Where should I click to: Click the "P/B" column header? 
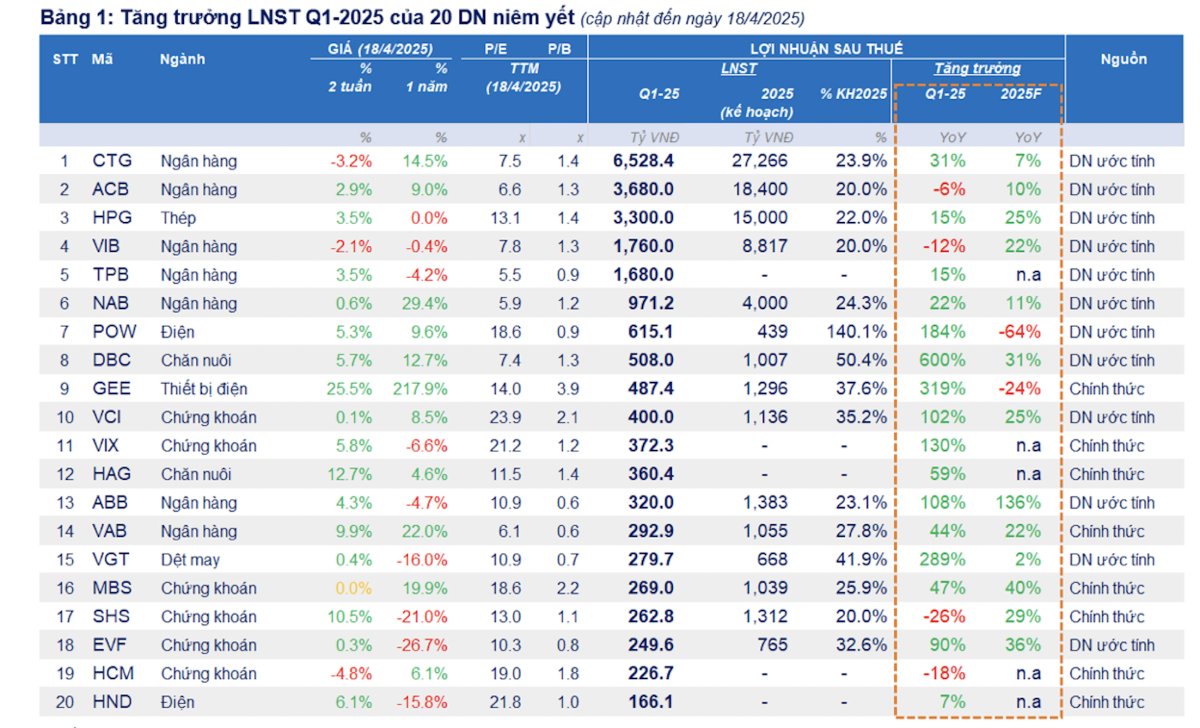pos(559,48)
